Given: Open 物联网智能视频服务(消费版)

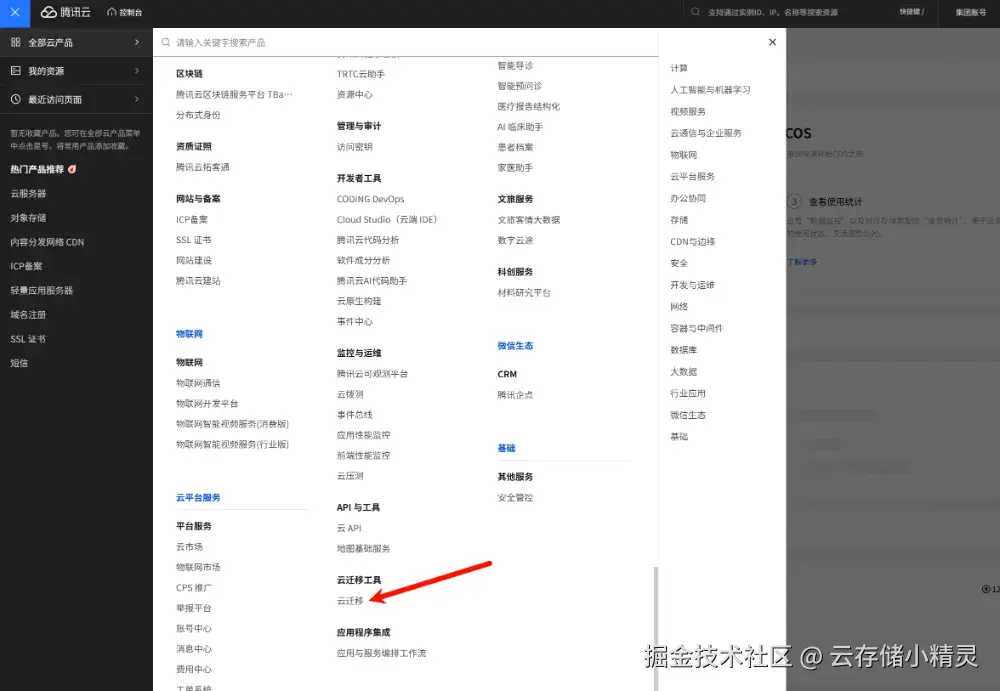Looking at the screenshot, I should (x=233, y=424).
